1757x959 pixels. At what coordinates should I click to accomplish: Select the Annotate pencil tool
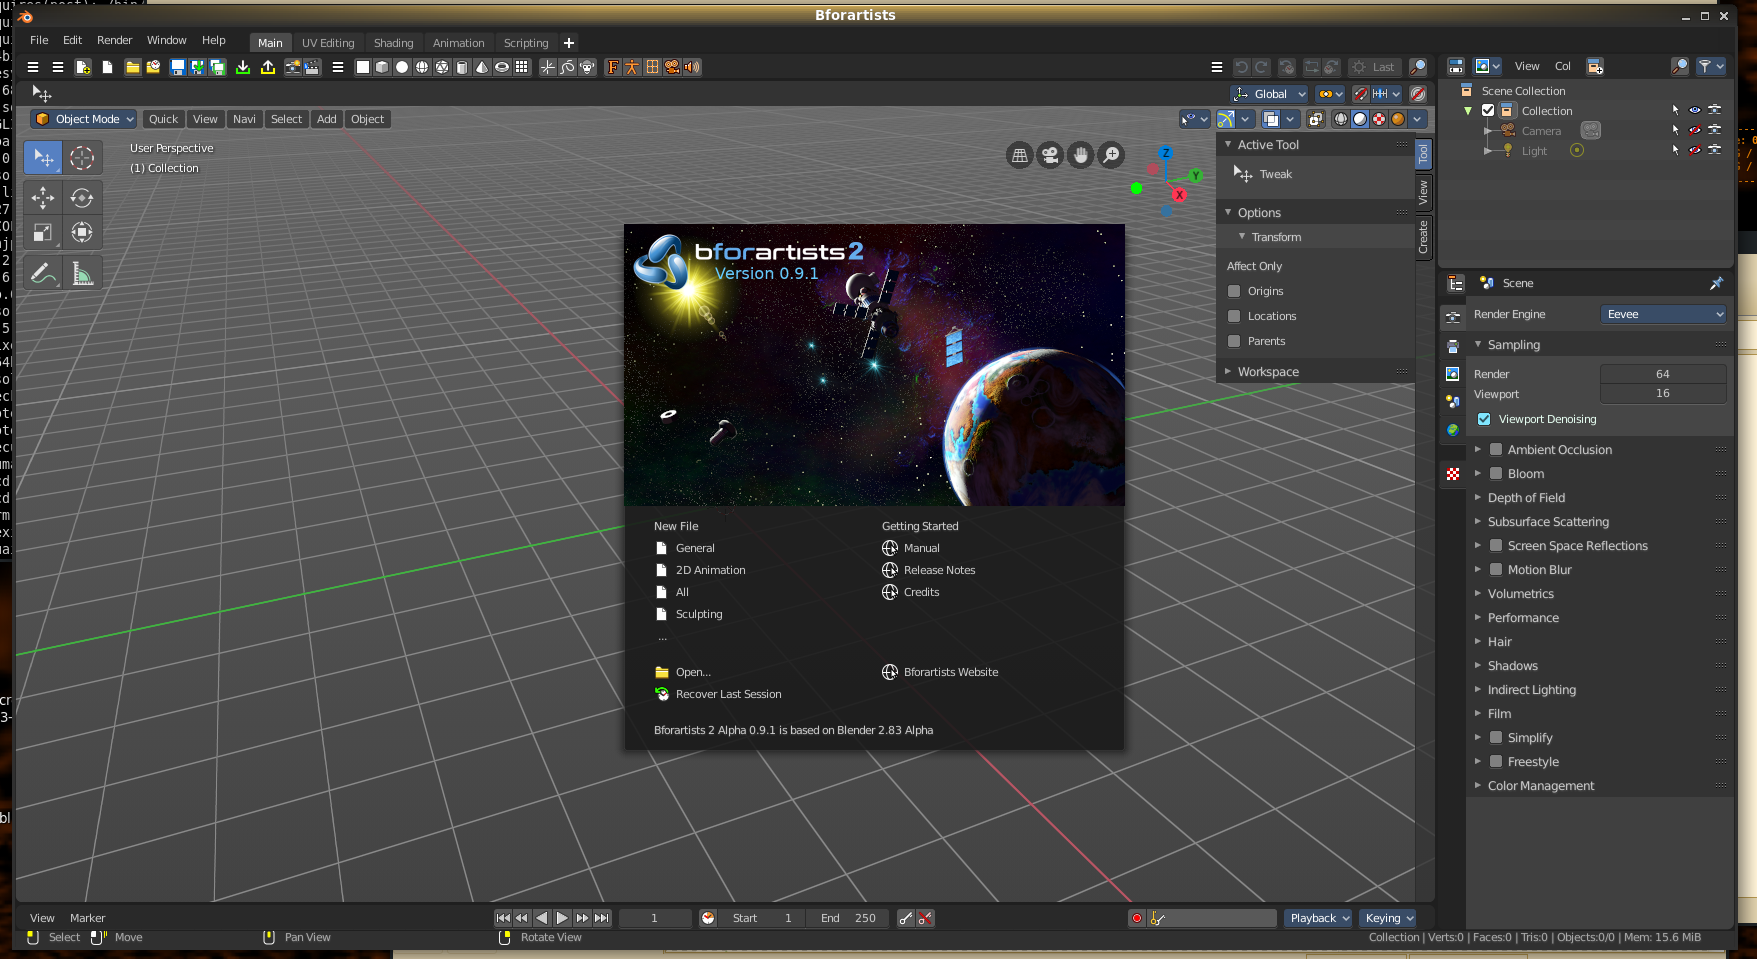point(43,273)
